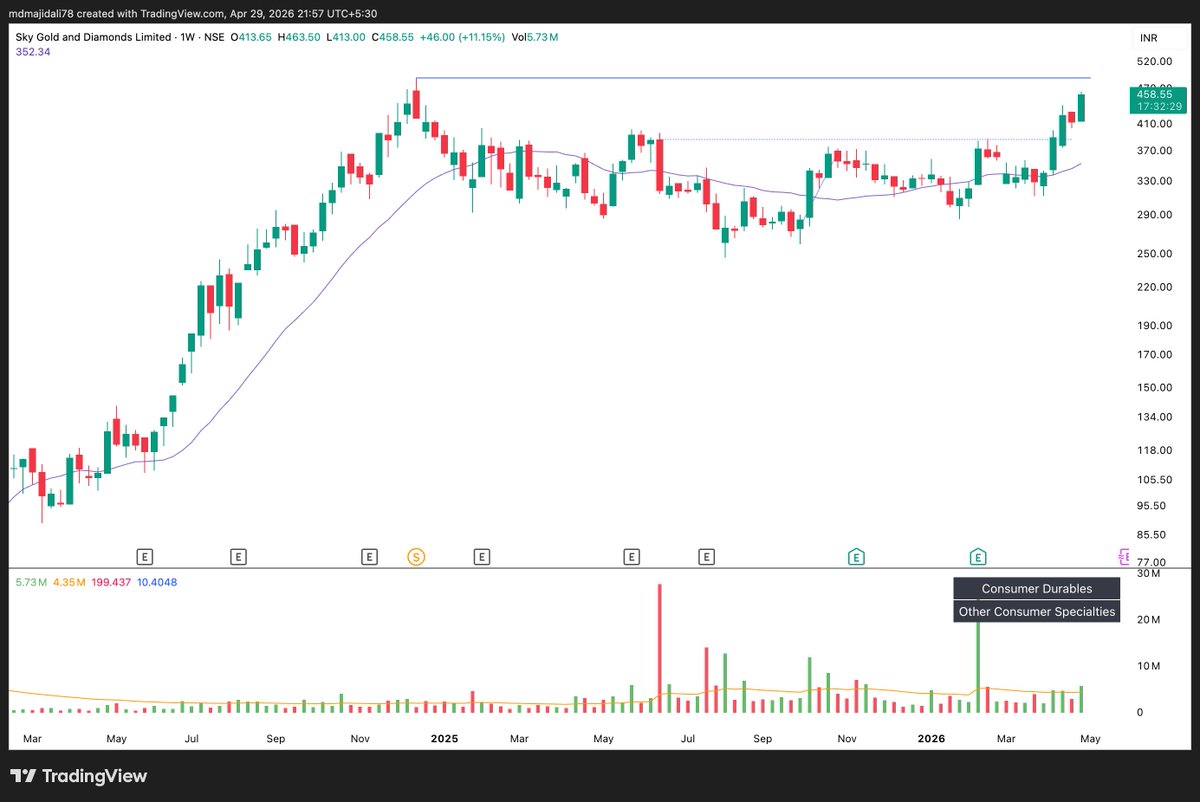Image resolution: width=1200 pixels, height=802 pixels.
Task: Select the solid blue horizontal resistance line
Action: (x=753, y=78)
